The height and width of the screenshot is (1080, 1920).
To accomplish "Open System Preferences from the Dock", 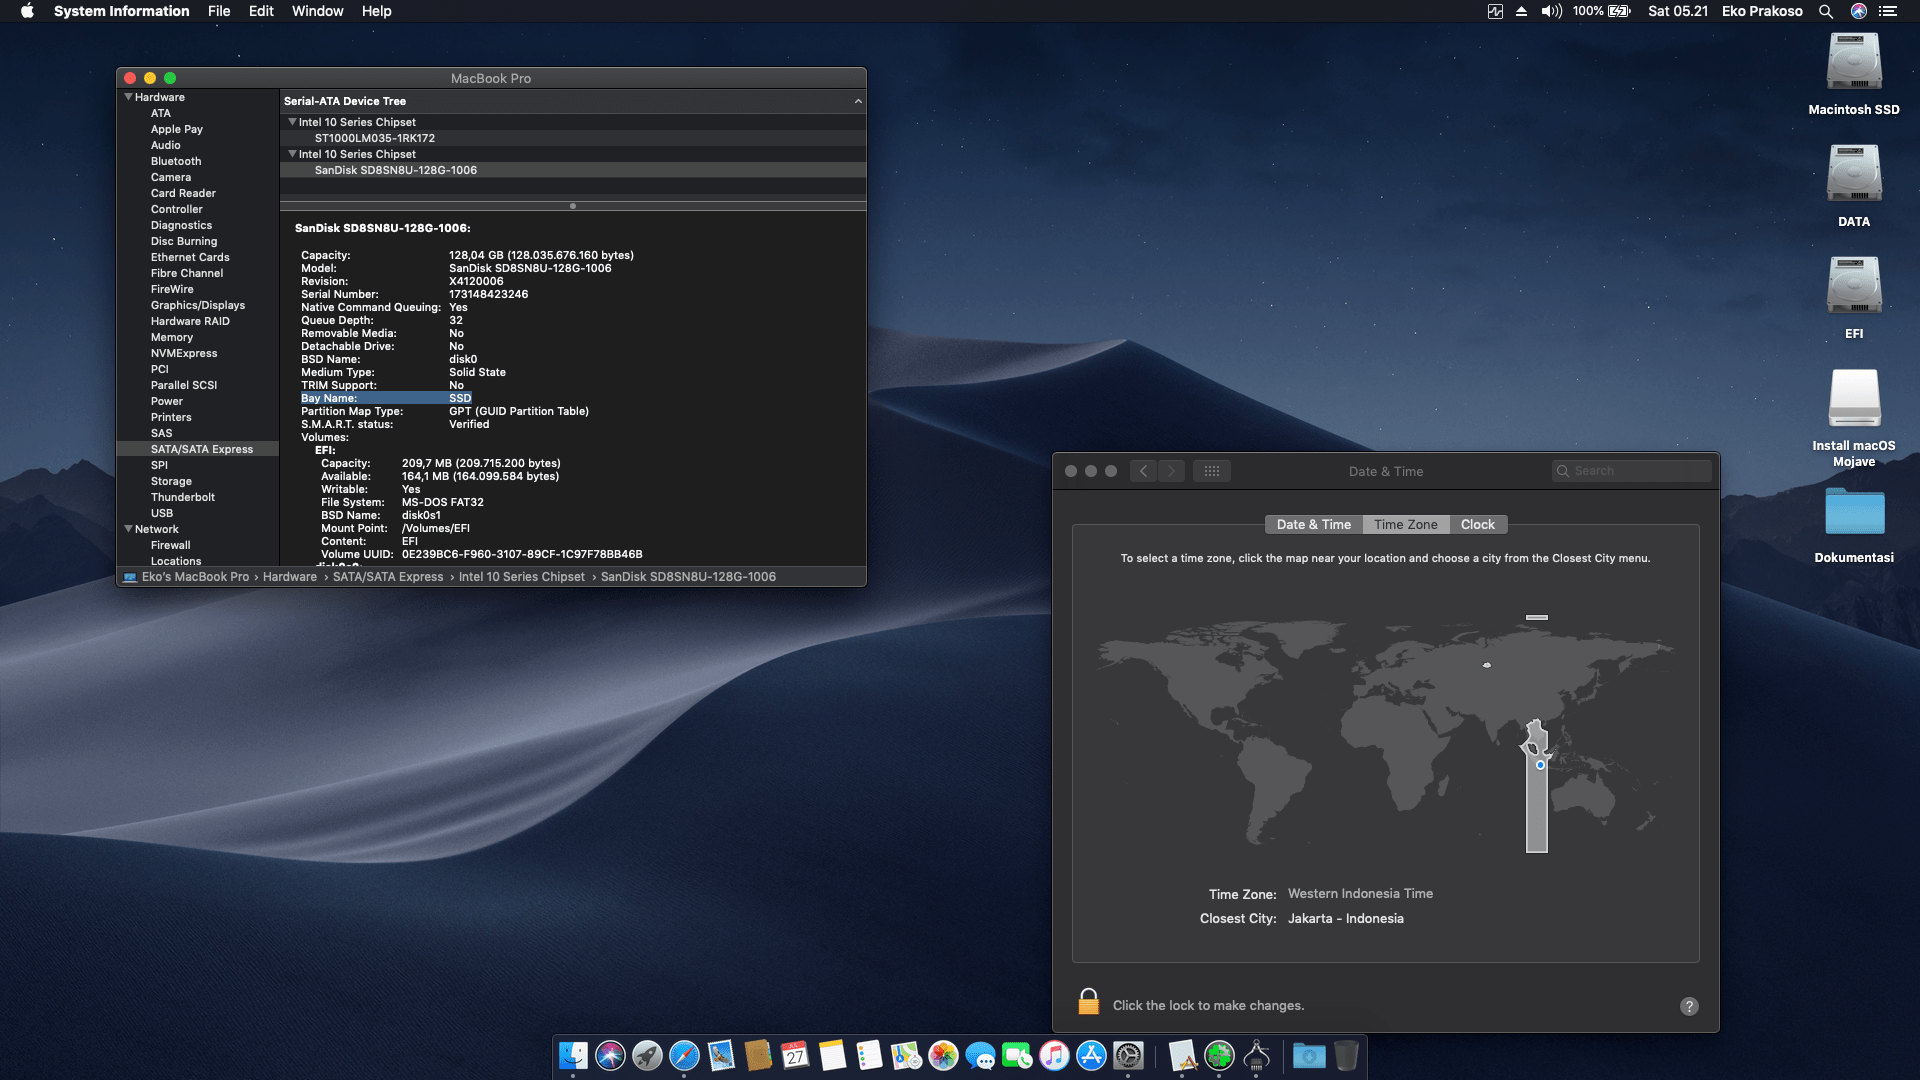I will (1130, 1055).
